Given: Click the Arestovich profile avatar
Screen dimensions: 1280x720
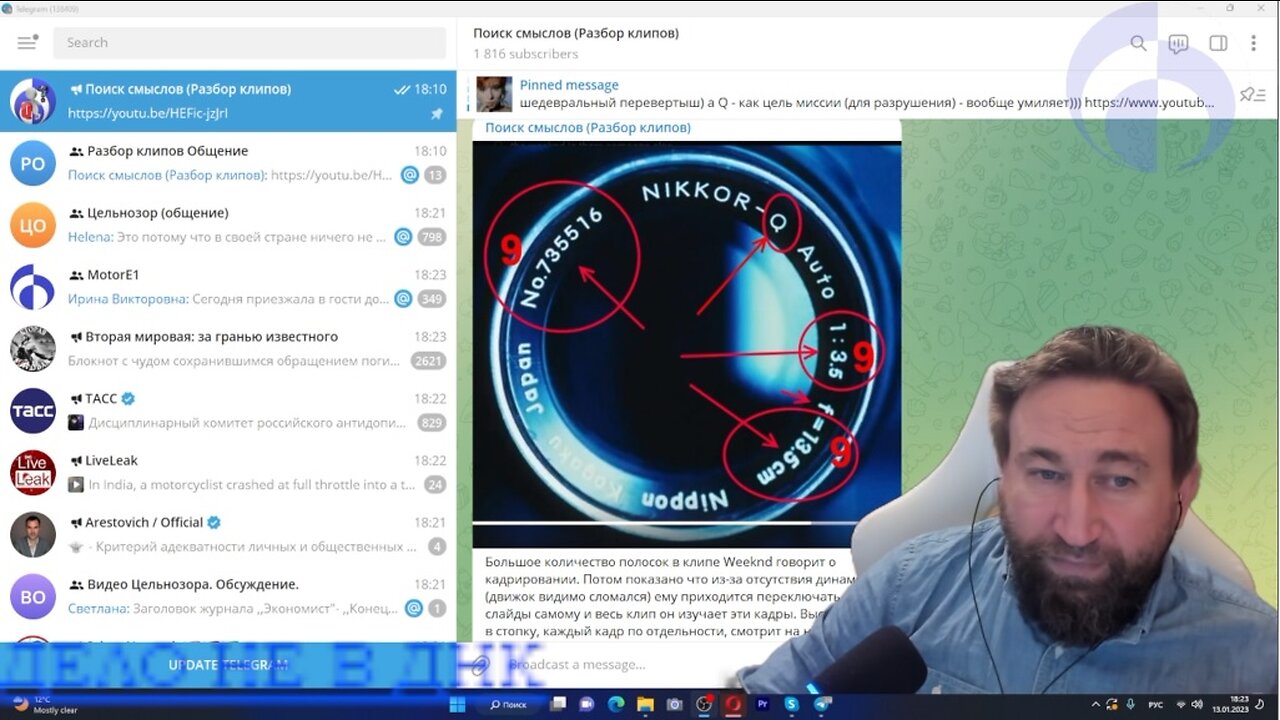Looking at the screenshot, I should tap(33, 535).
